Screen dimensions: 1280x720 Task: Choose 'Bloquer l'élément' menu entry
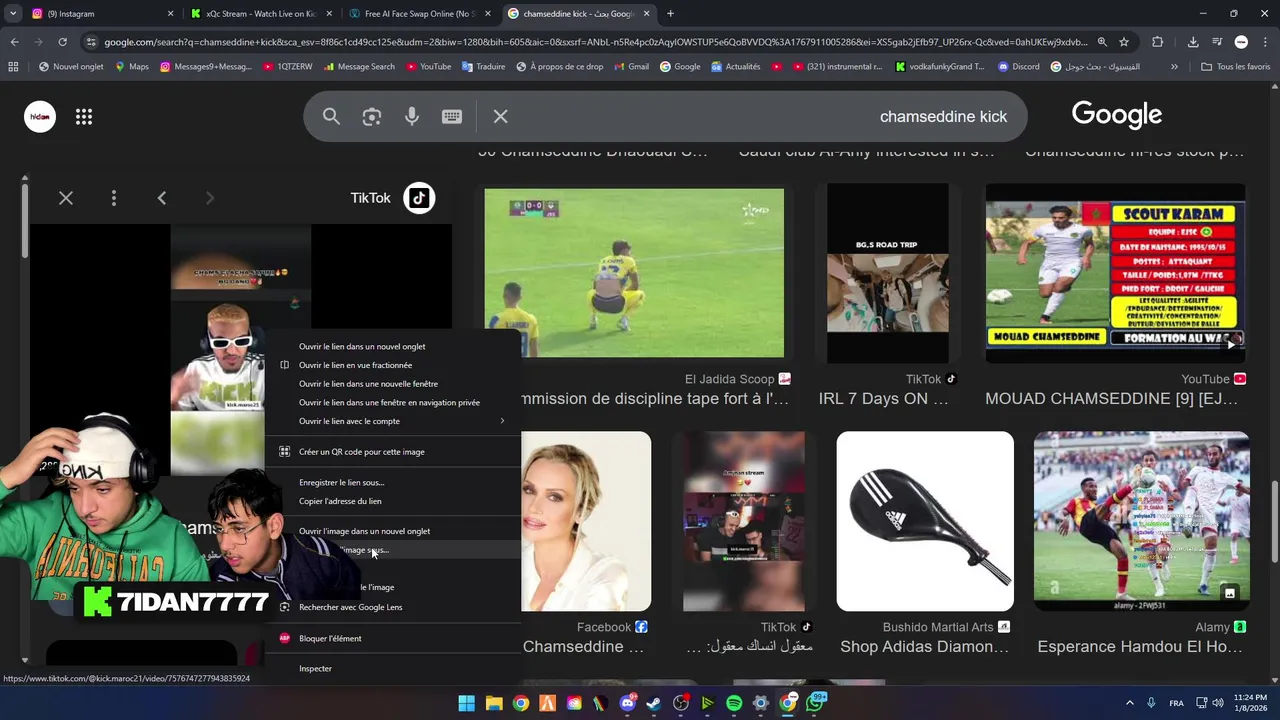pyautogui.click(x=392, y=638)
